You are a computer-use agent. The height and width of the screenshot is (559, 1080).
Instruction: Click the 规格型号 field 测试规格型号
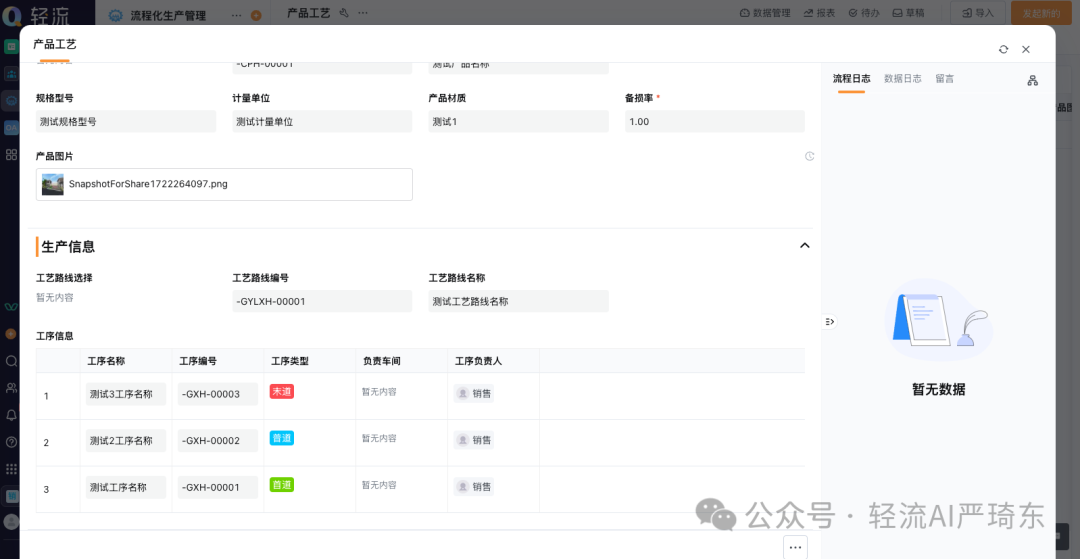click(x=126, y=122)
